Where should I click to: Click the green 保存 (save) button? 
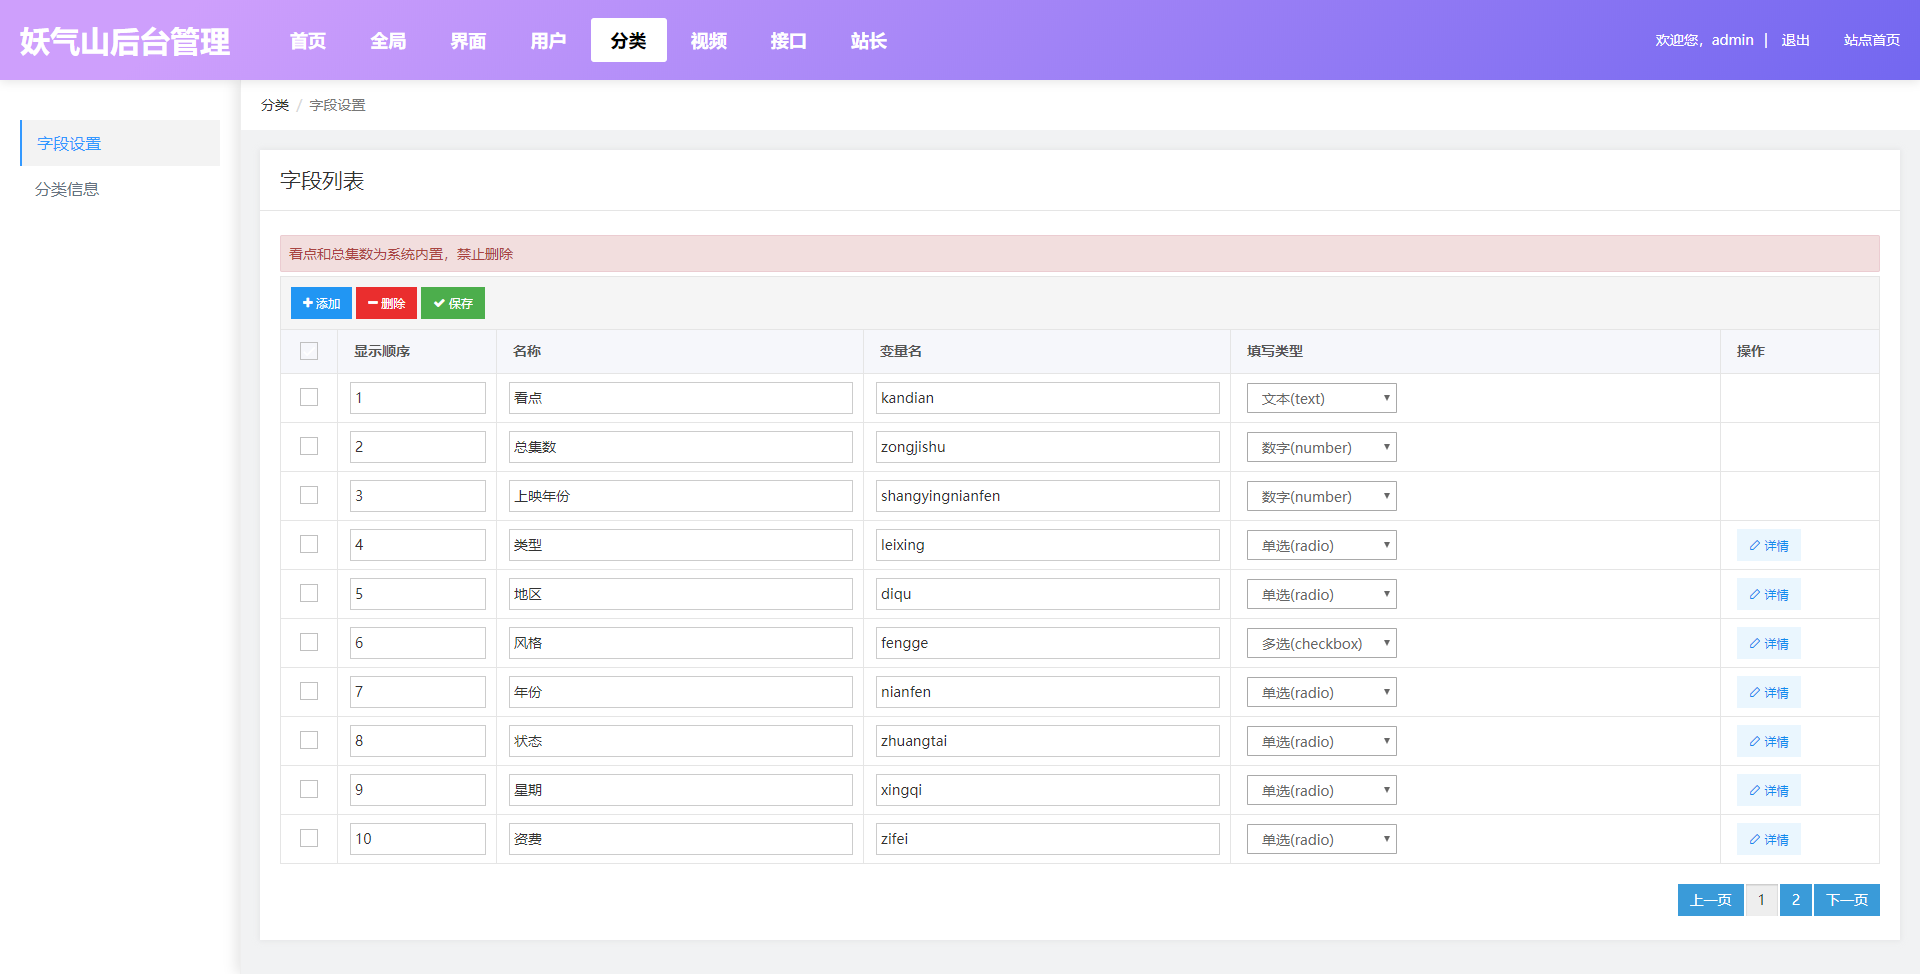(x=453, y=303)
